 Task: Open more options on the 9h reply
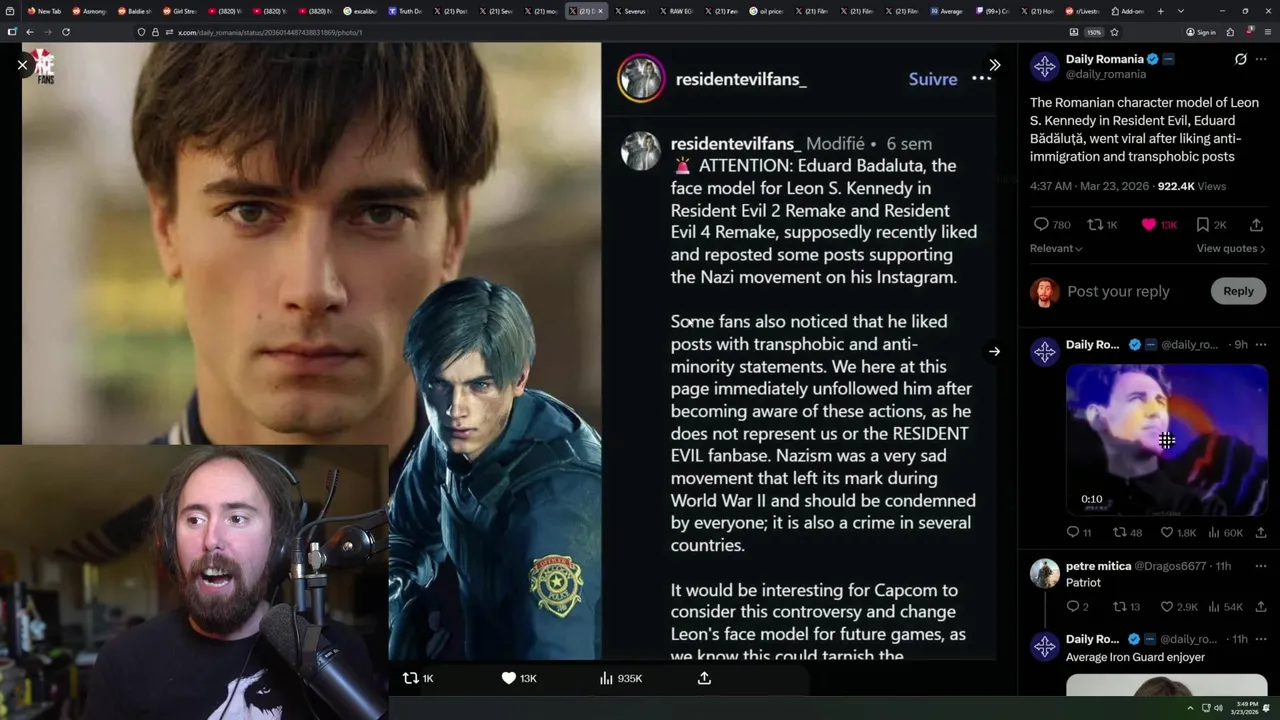(x=1261, y=344)
